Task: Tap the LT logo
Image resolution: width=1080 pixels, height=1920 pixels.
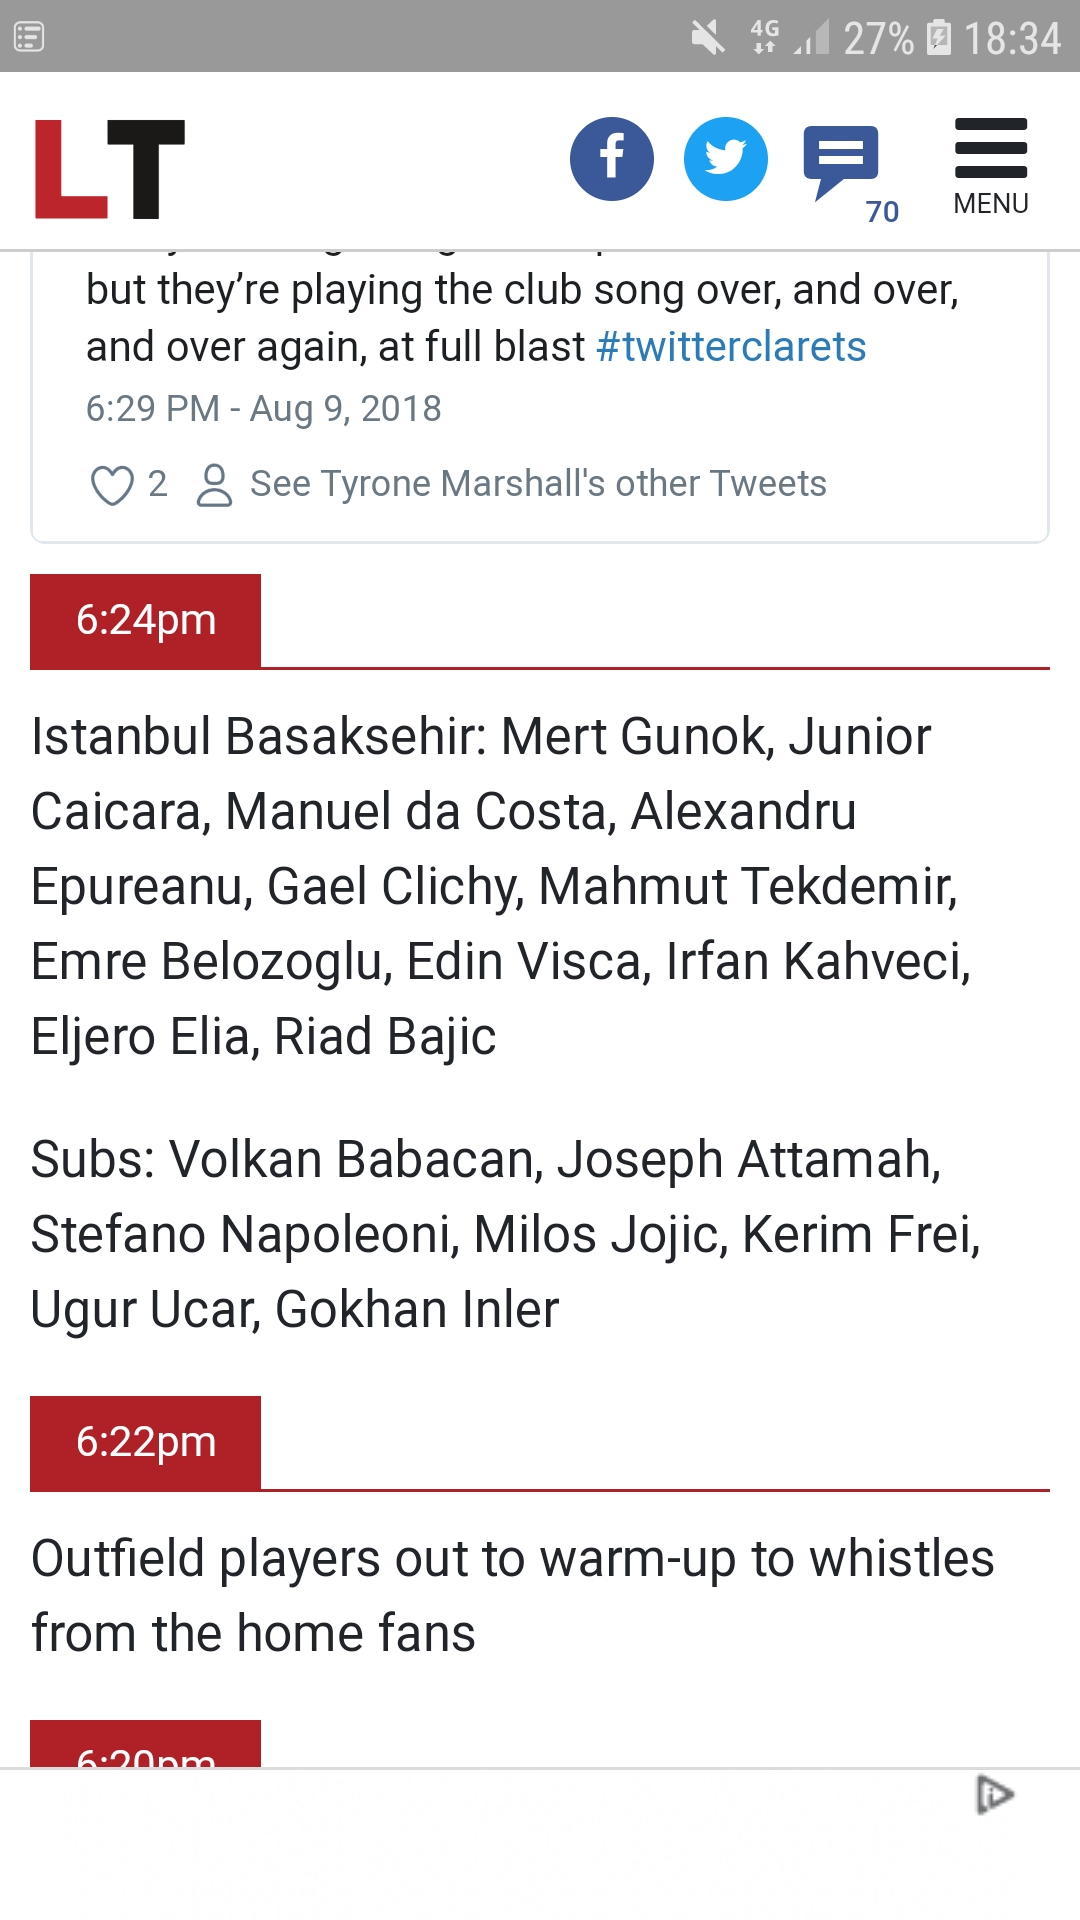Action: click(x=110, y=168)
